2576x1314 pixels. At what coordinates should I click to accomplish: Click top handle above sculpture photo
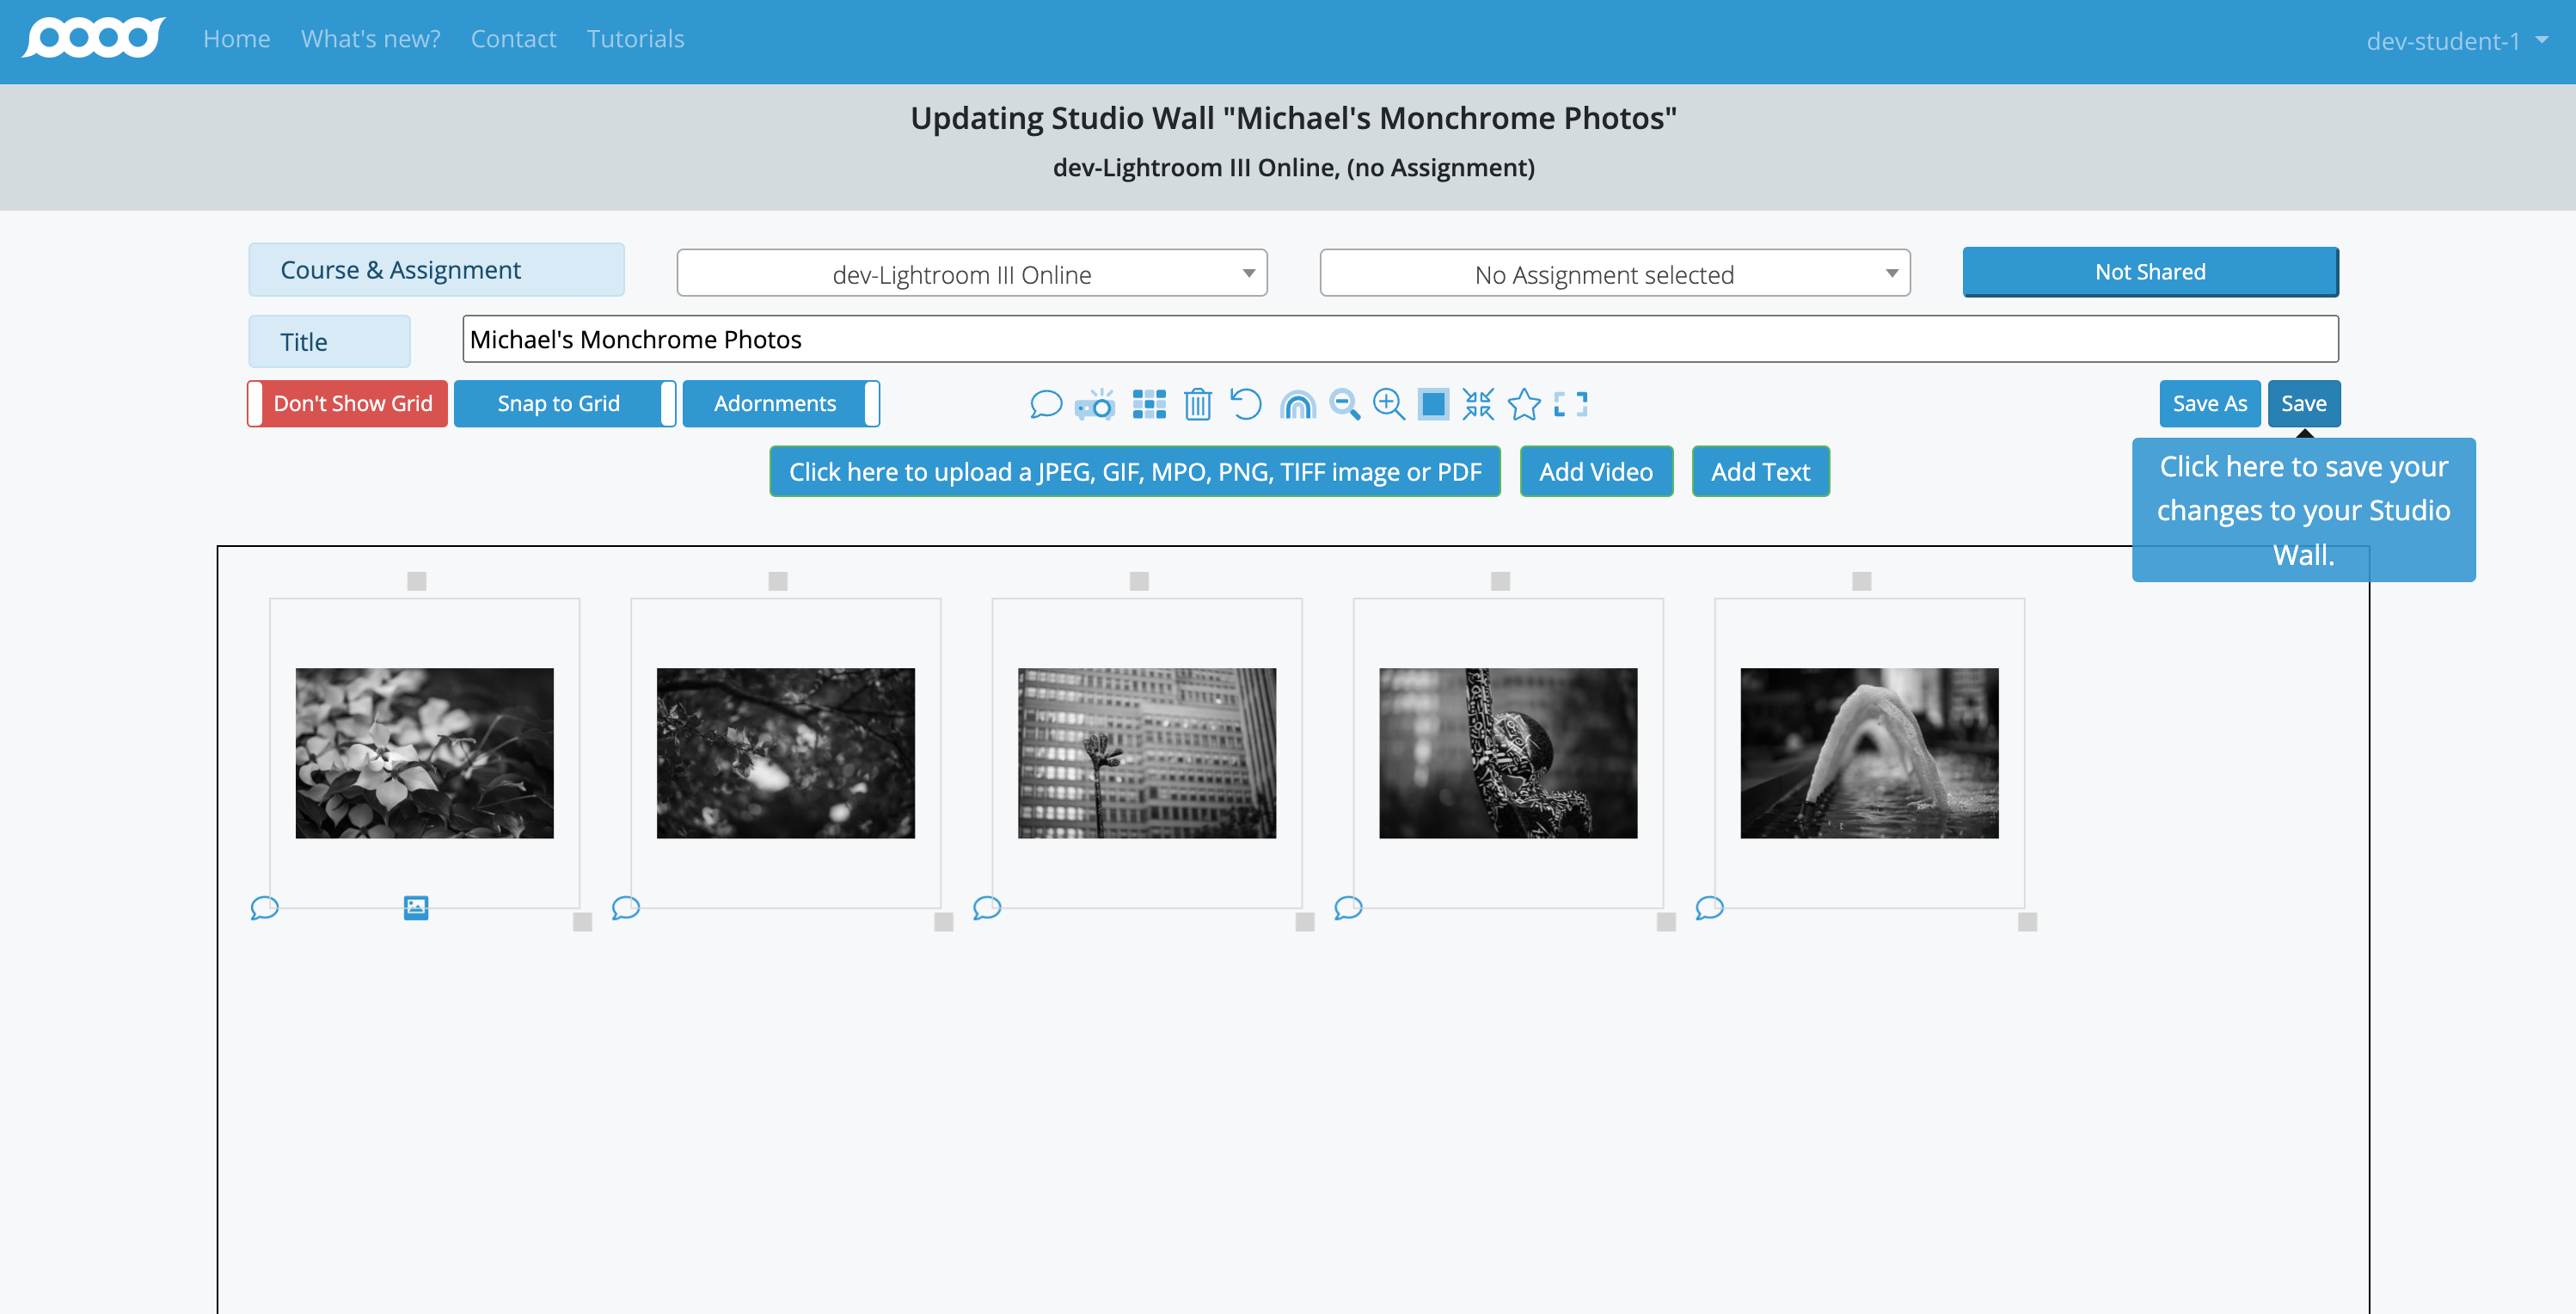[1500, 581]
